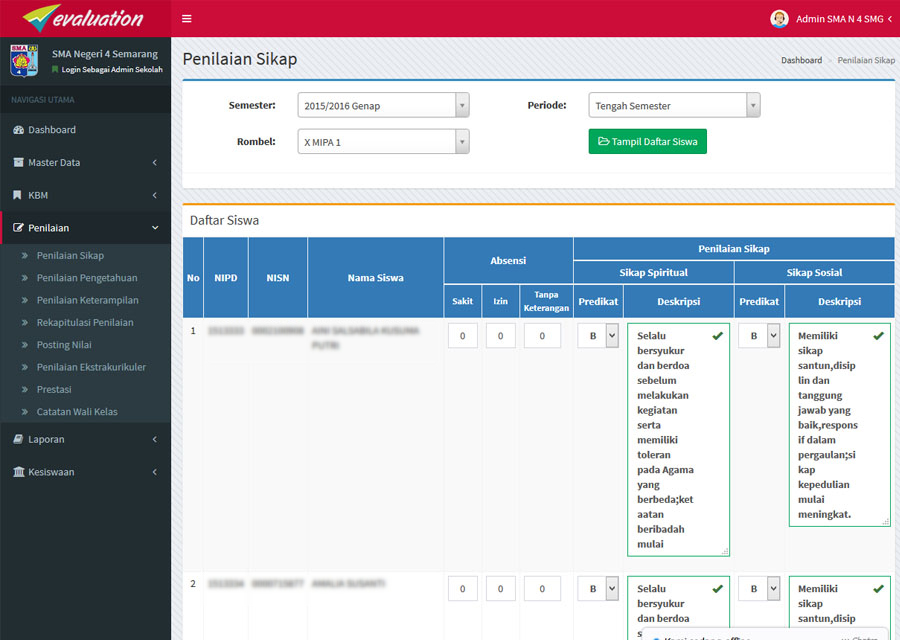
Task: Click the Sakit input for student 1
Action: tap(462, 337)
